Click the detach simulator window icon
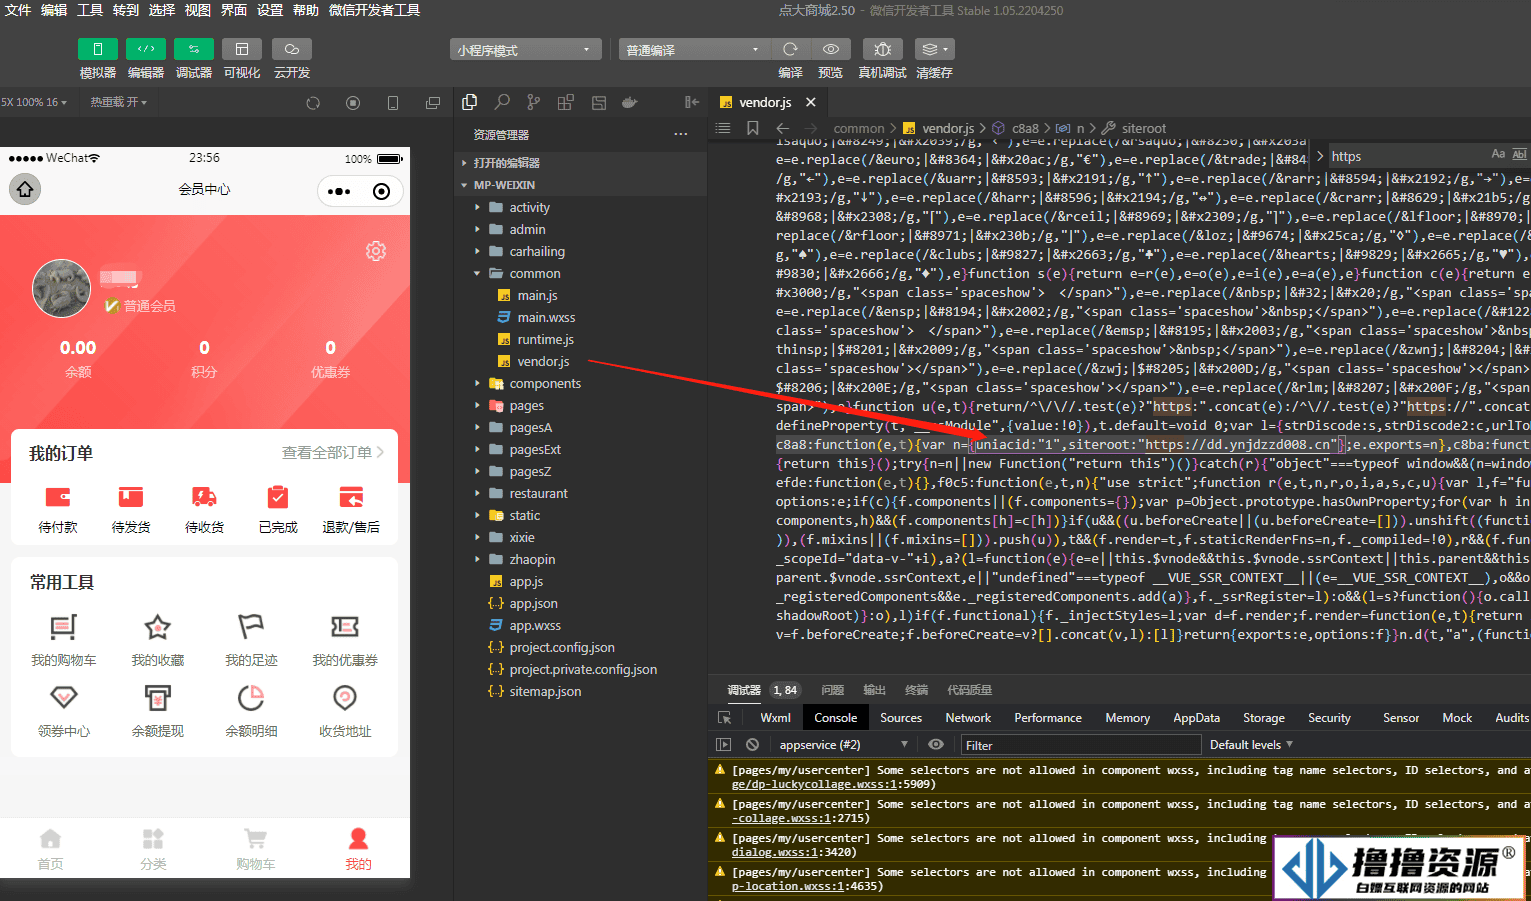Image resolution: width=1531 pixels, height=901 pixels. (x=433, y=103)
